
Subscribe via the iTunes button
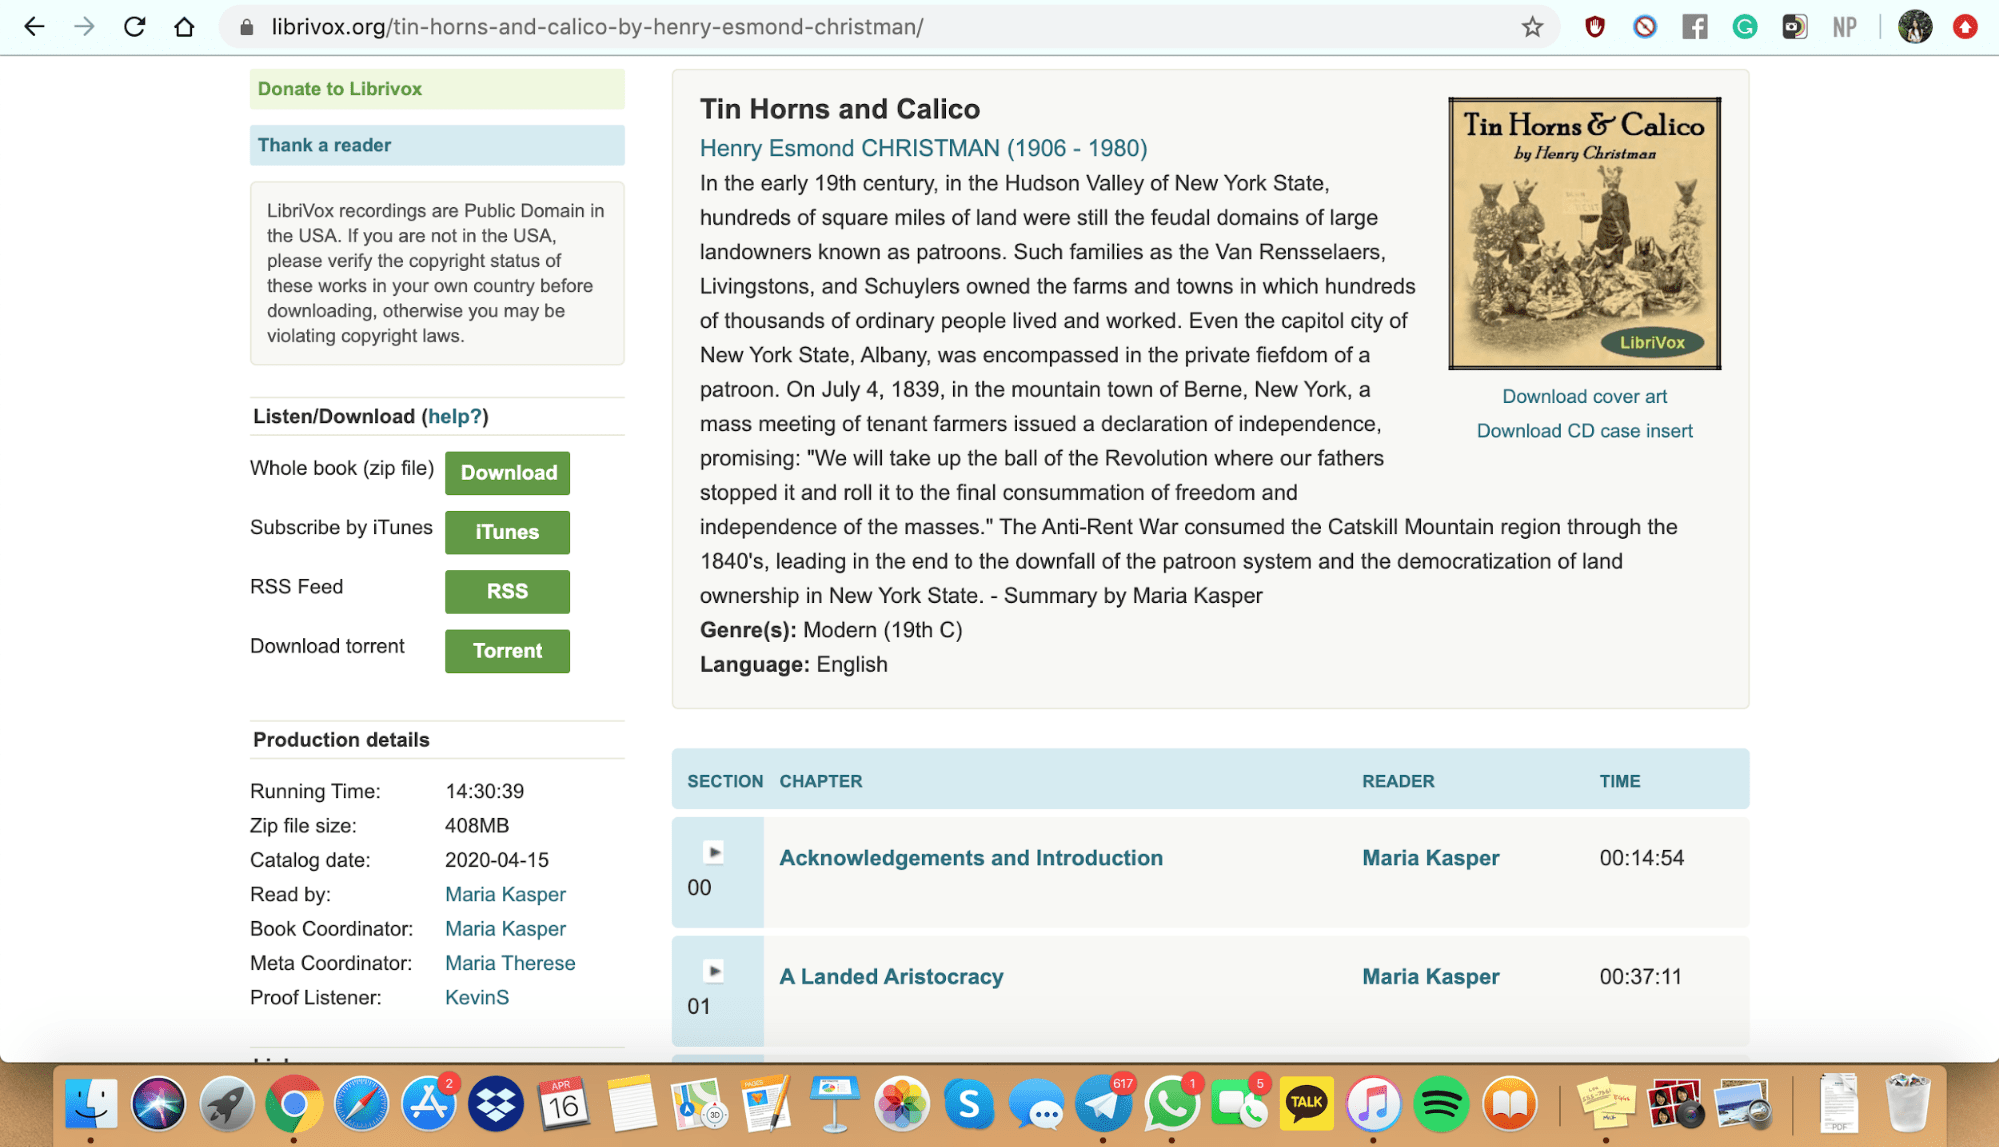(x=507, y=532)
